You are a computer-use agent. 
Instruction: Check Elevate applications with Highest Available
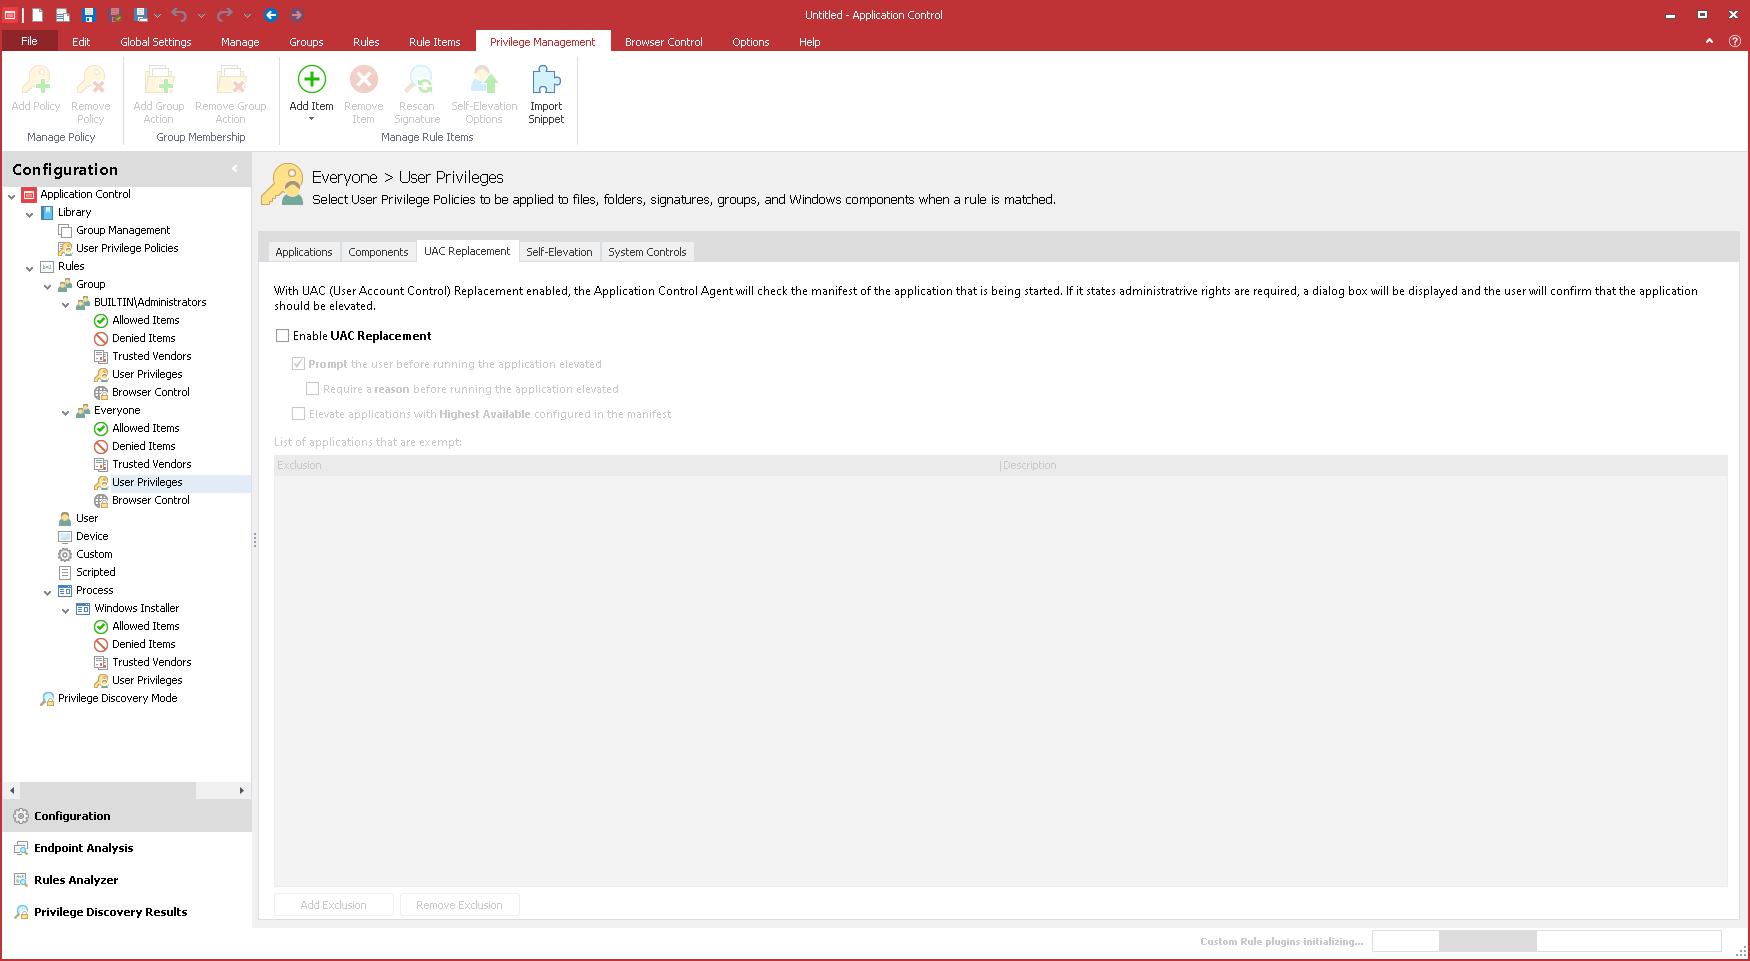(x=298, y=414)
